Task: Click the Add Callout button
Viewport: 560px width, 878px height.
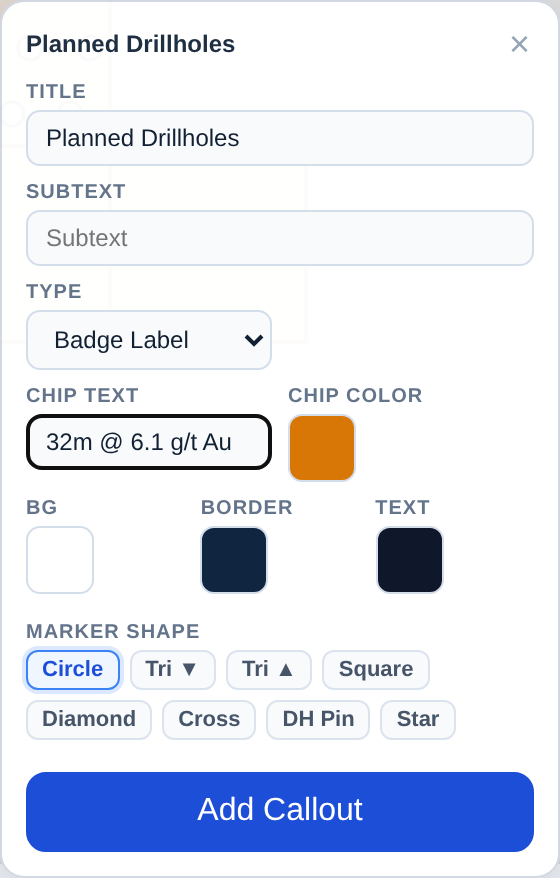Action: pos(280,812)
